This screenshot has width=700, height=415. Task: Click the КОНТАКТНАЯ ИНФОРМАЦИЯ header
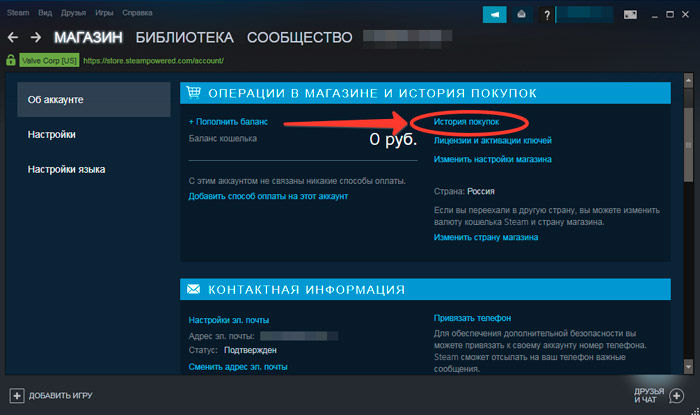pos(425,289)
